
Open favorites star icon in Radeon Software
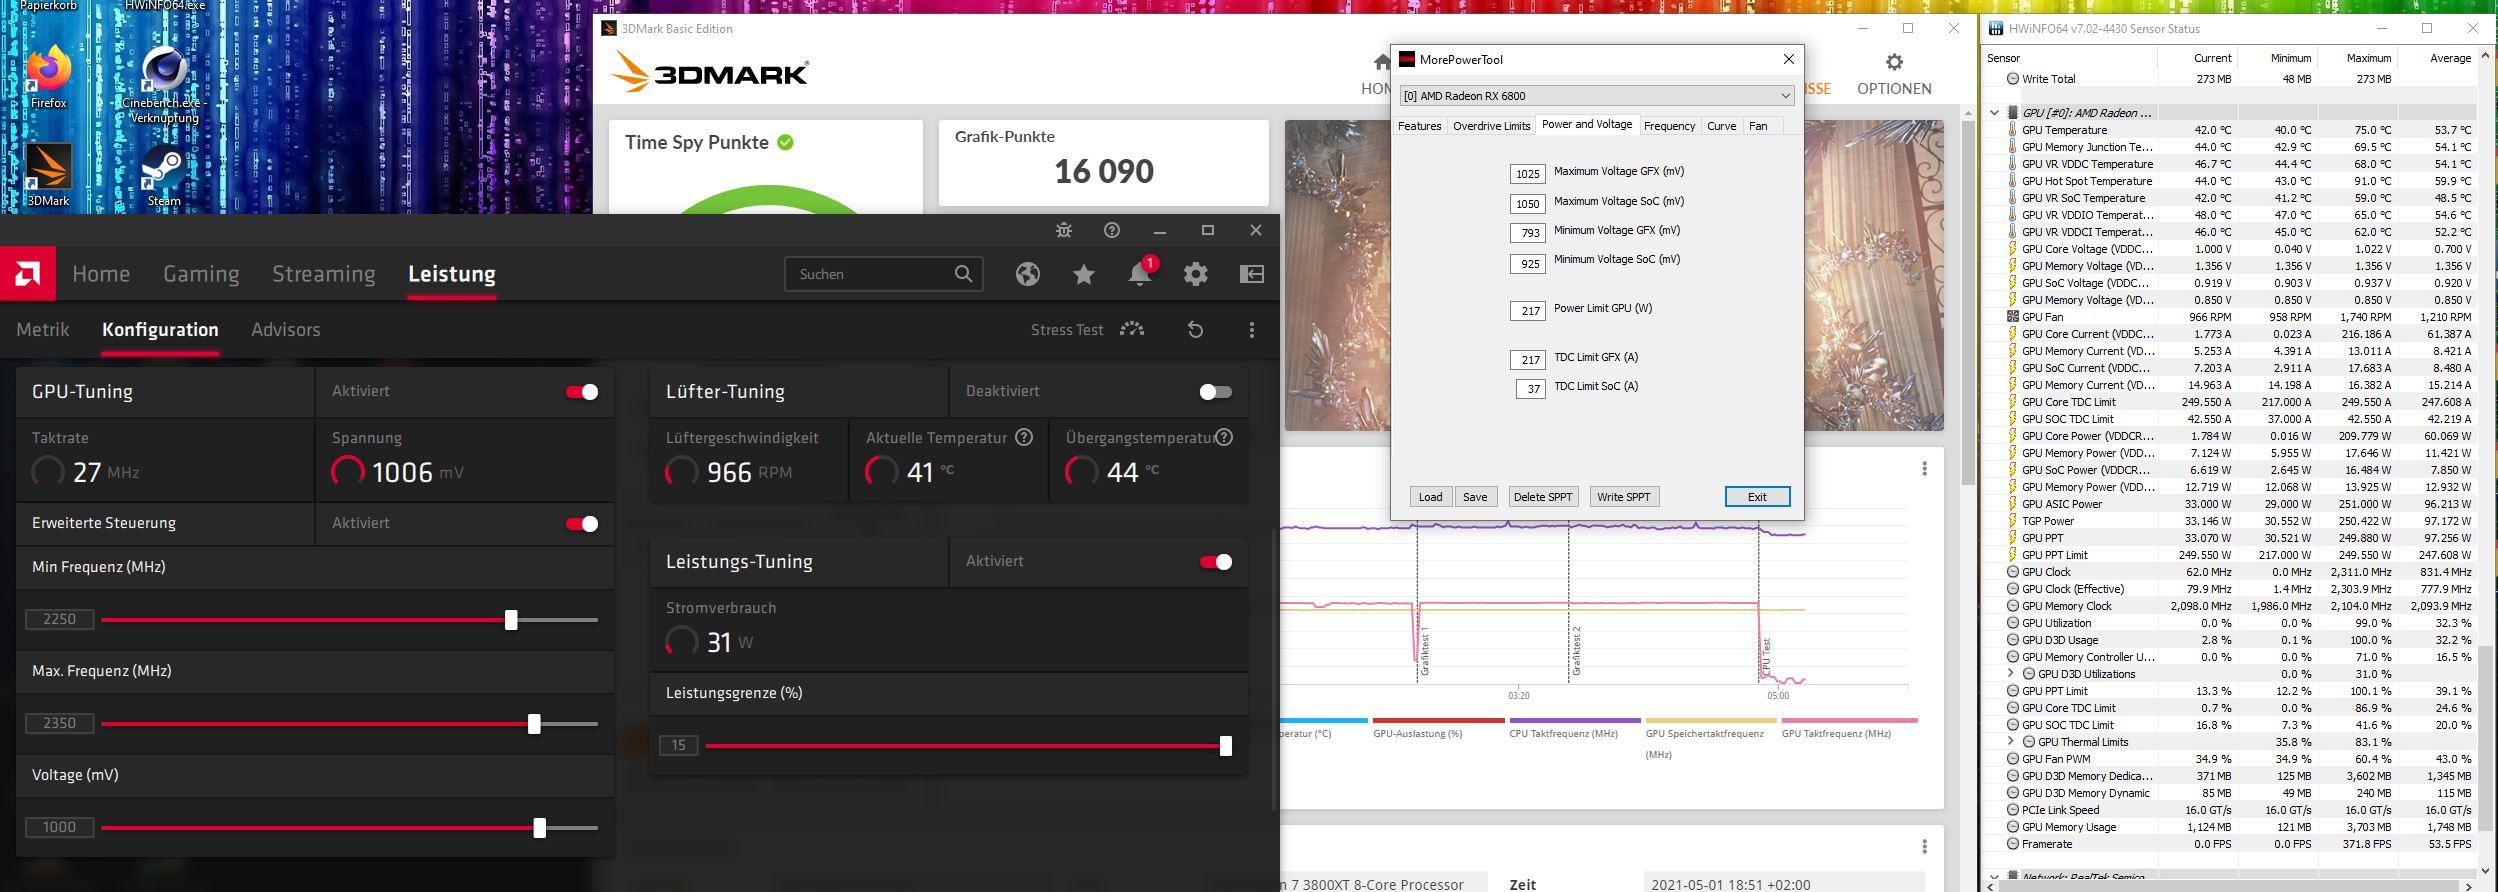click(x=1084, y=274)
